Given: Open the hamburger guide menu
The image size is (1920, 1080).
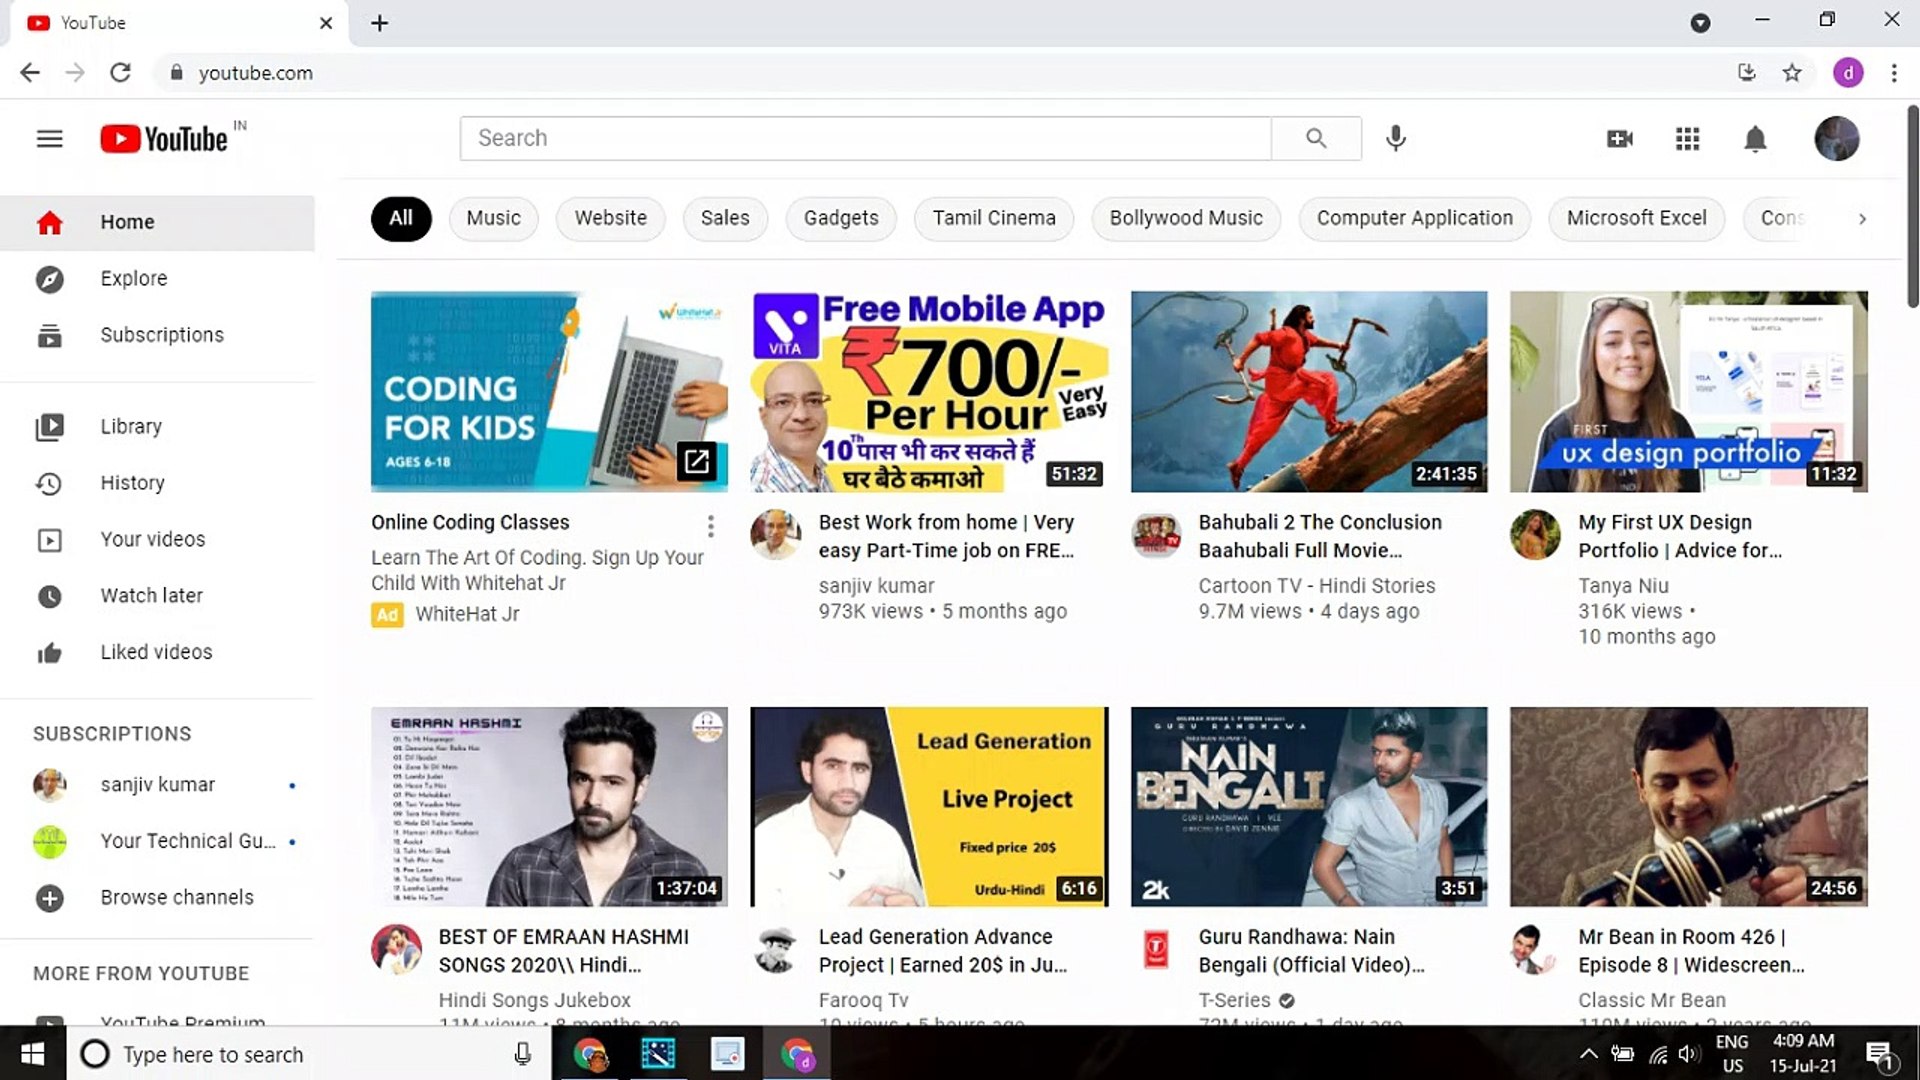Looking at the screenshot, I should 50,138.
